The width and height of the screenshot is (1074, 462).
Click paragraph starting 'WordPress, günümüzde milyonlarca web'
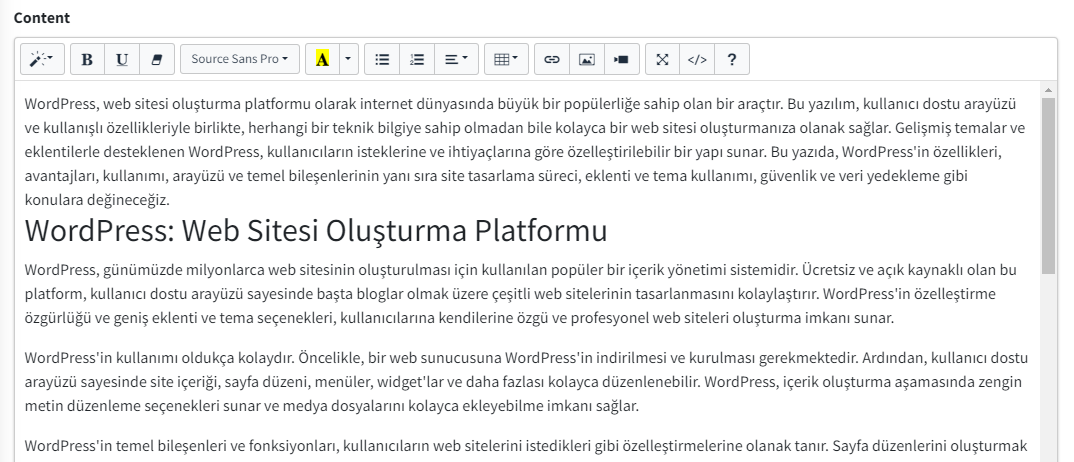(x=521, y=294)
